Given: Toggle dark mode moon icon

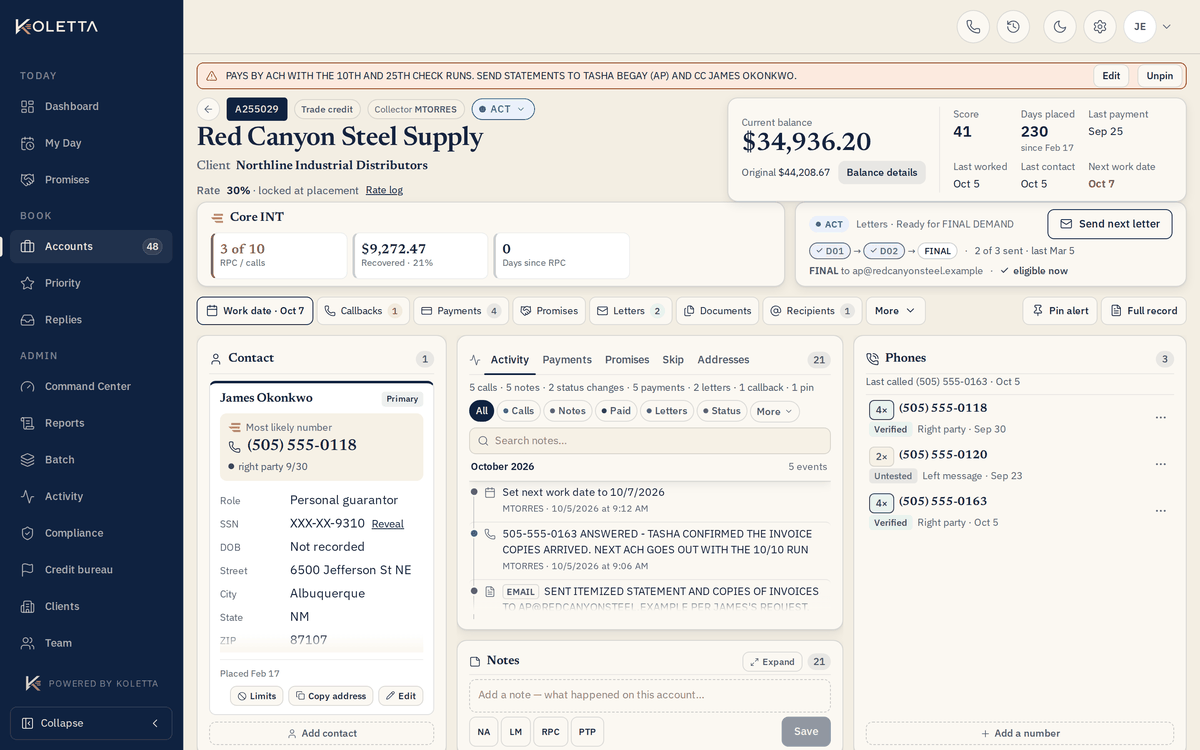Looking at the screenshot, I should tap(1060, 27).
